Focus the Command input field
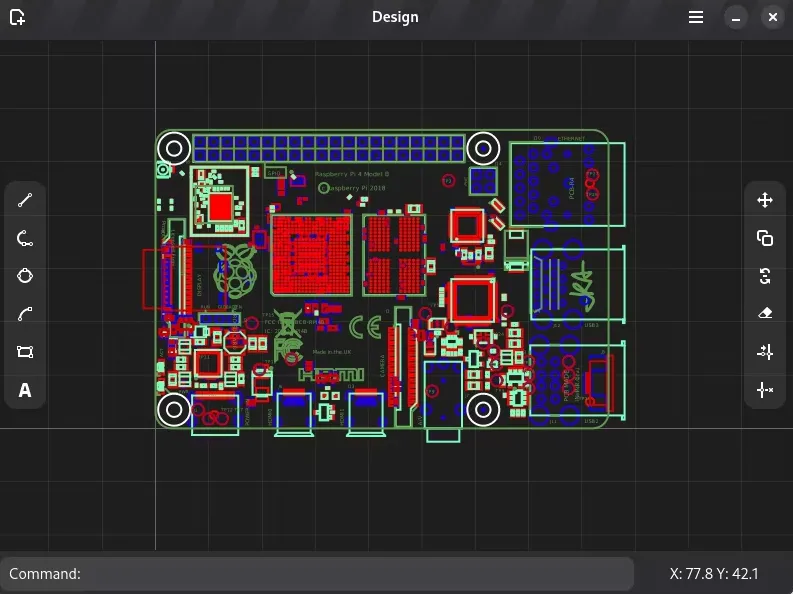The image size is (793, 594). [x=350, y=574]
